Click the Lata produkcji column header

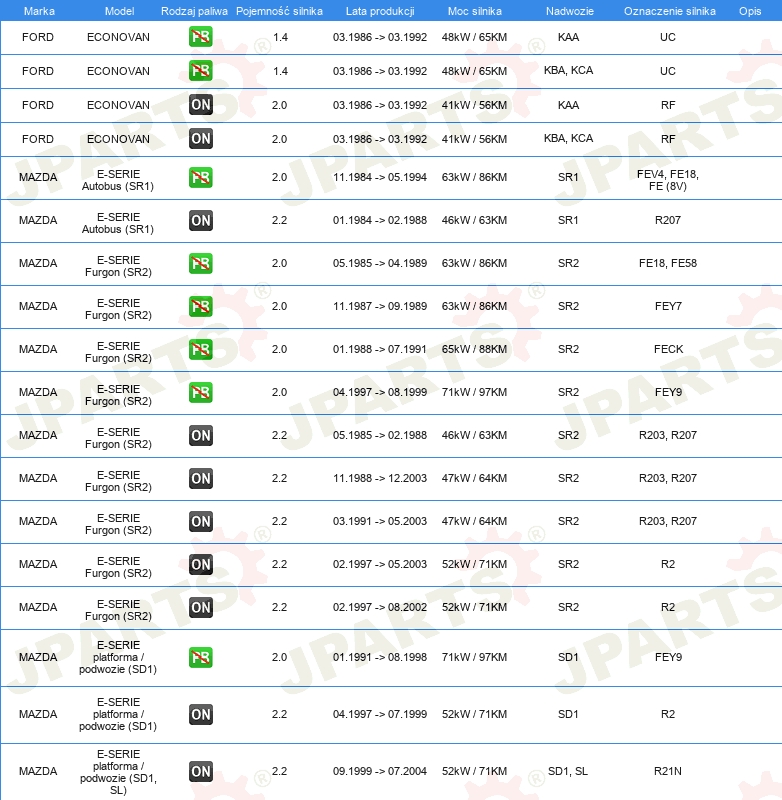380,11
